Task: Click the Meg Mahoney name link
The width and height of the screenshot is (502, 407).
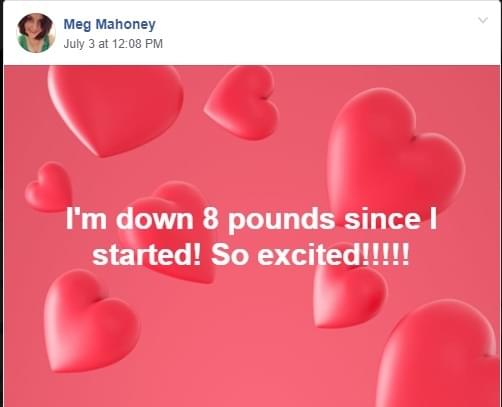Action: click(109, 24)
